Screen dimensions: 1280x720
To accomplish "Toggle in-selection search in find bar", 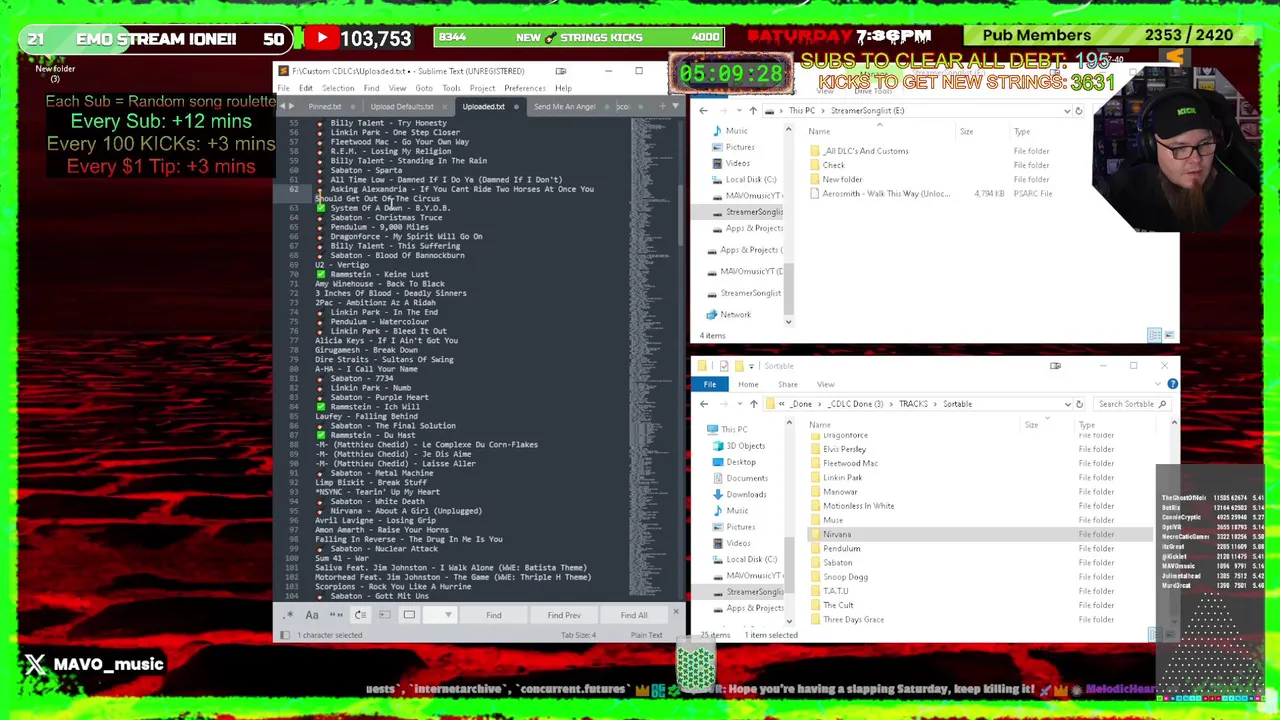I will (385, 615).
